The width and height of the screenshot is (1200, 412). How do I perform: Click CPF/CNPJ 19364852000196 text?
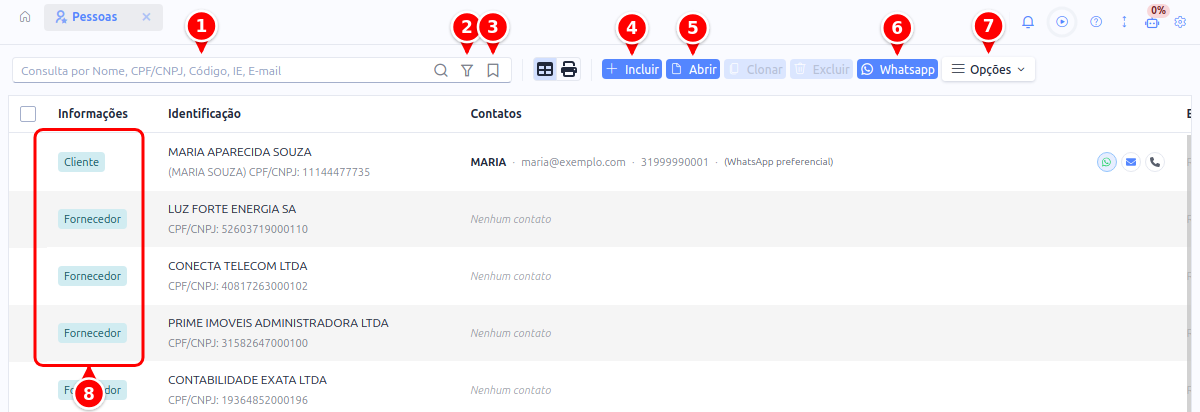click(238, 400)
